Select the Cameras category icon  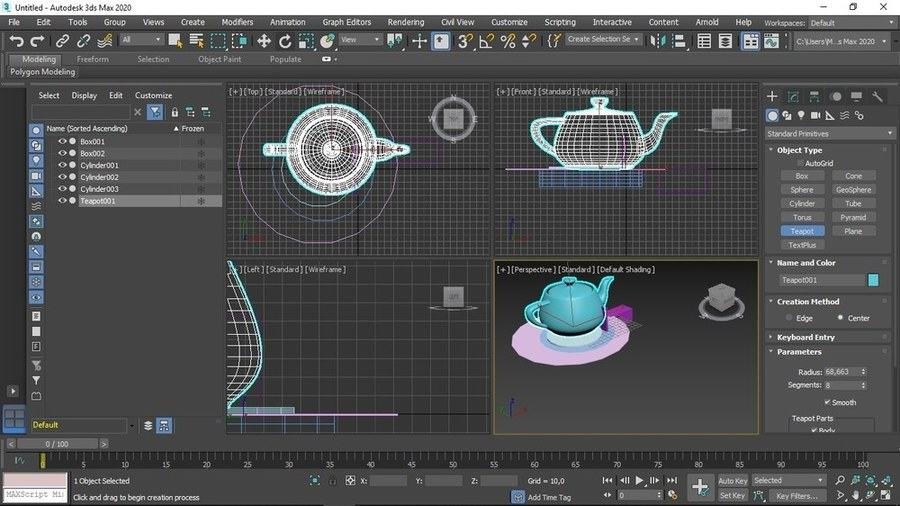pos(816,115)
